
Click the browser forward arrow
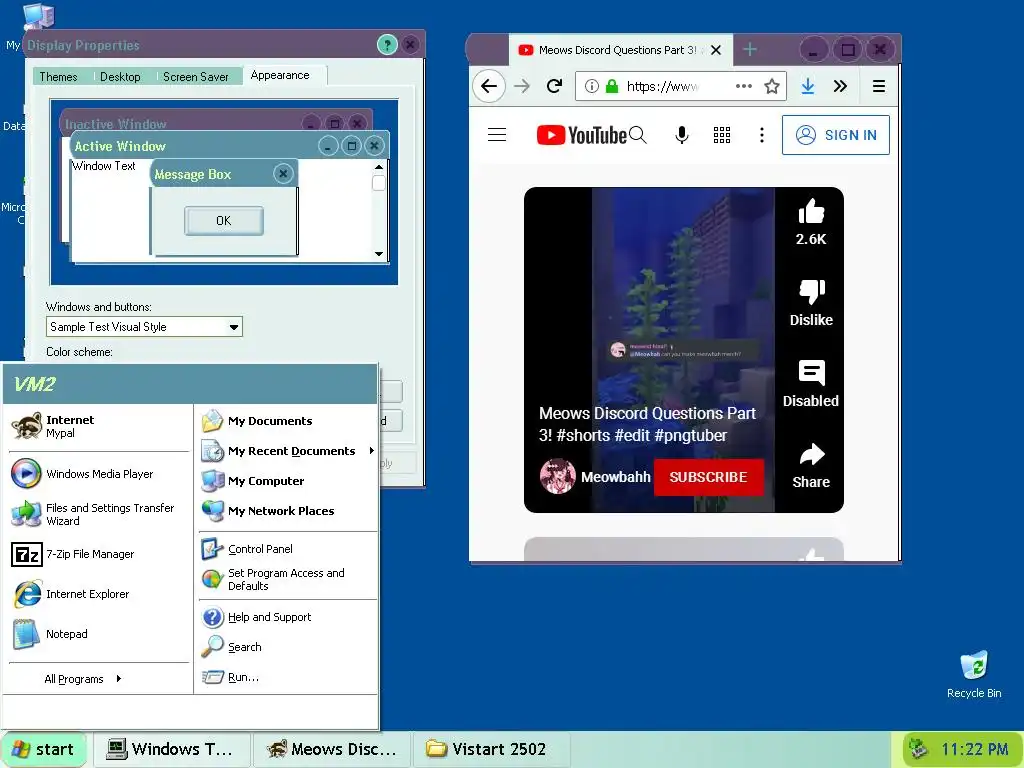tap(522, 86)
